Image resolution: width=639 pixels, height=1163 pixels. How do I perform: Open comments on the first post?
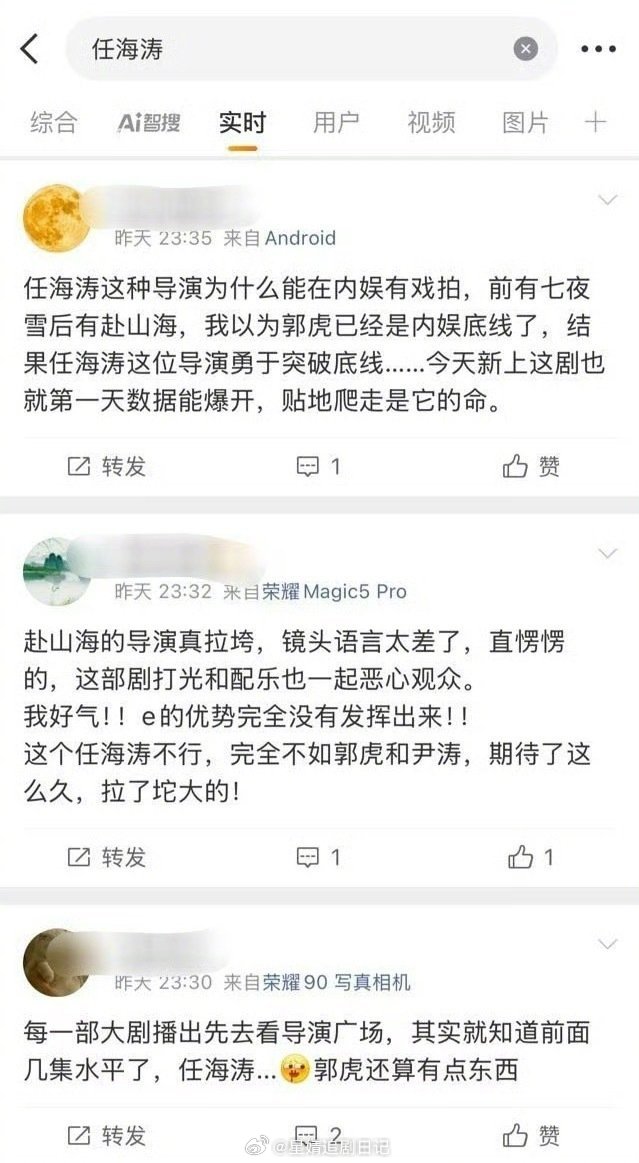click(318, 467)
